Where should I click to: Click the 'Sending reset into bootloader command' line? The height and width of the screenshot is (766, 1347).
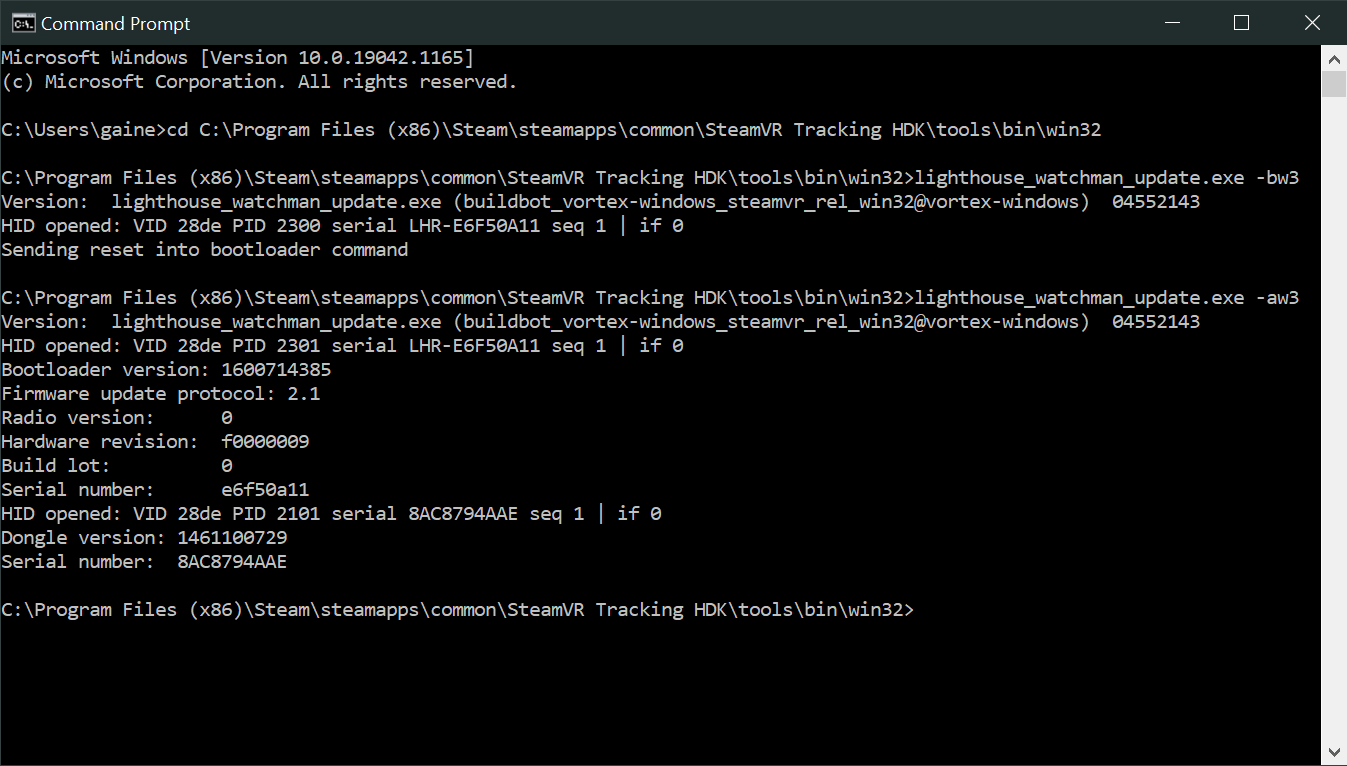[x=205, y=250]
